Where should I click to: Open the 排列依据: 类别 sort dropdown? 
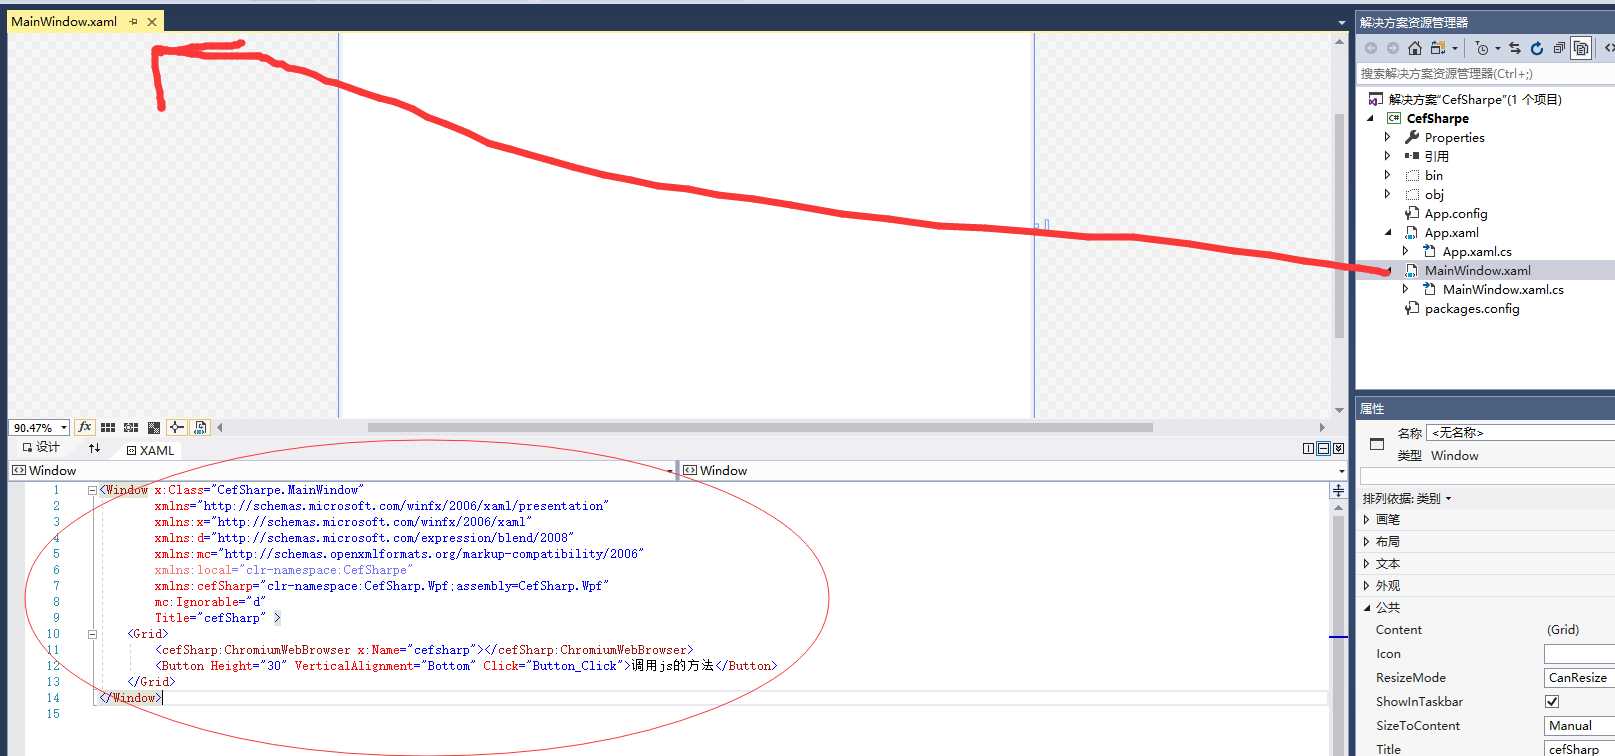(x=1406, y=498)
